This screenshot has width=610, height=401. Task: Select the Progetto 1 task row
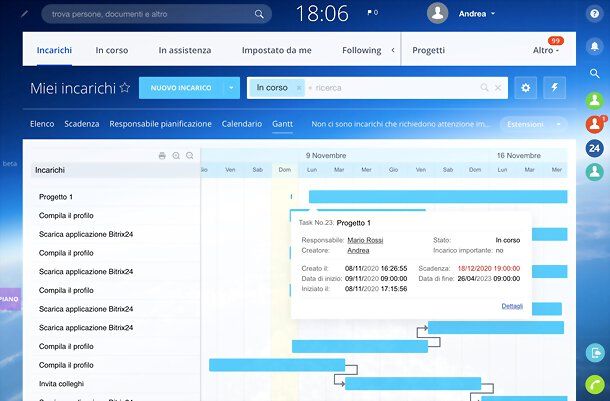115,197
